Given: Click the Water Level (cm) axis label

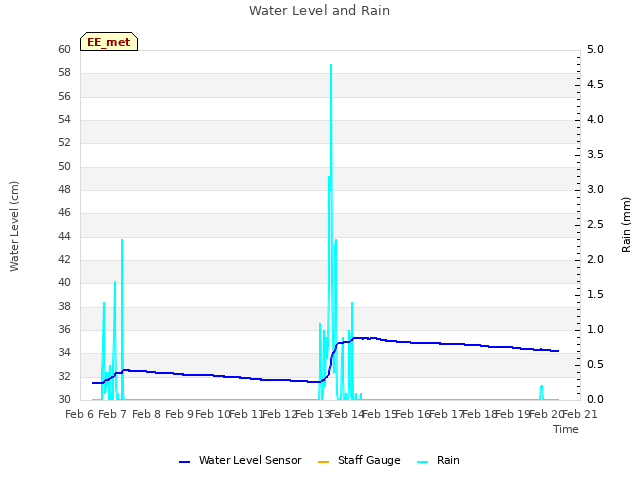Looking at the screenshot, I should pos(14,226).
